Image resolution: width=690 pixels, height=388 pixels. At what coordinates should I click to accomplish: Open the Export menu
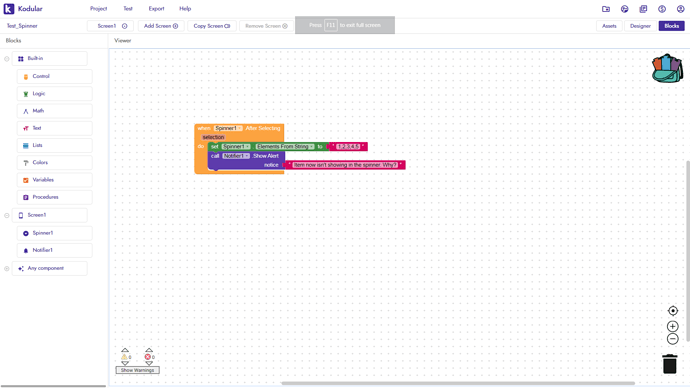(156, 9)
